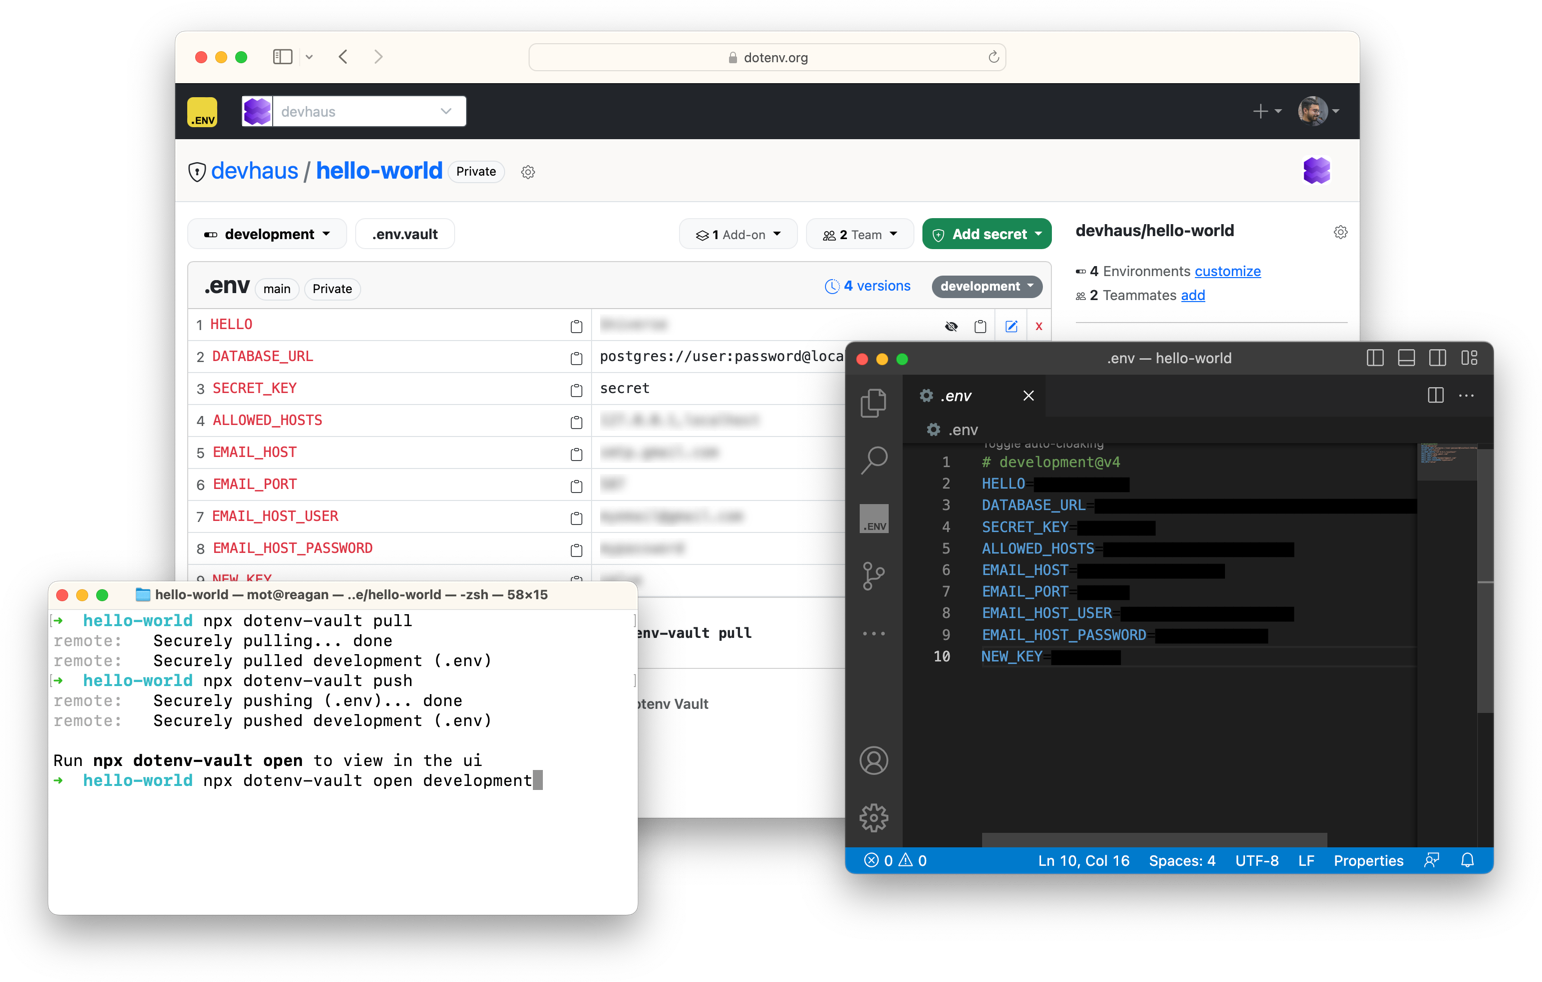Open the user avatar menu
The width and height of the screenshot is (1542, 982).
coord(1318,111)
